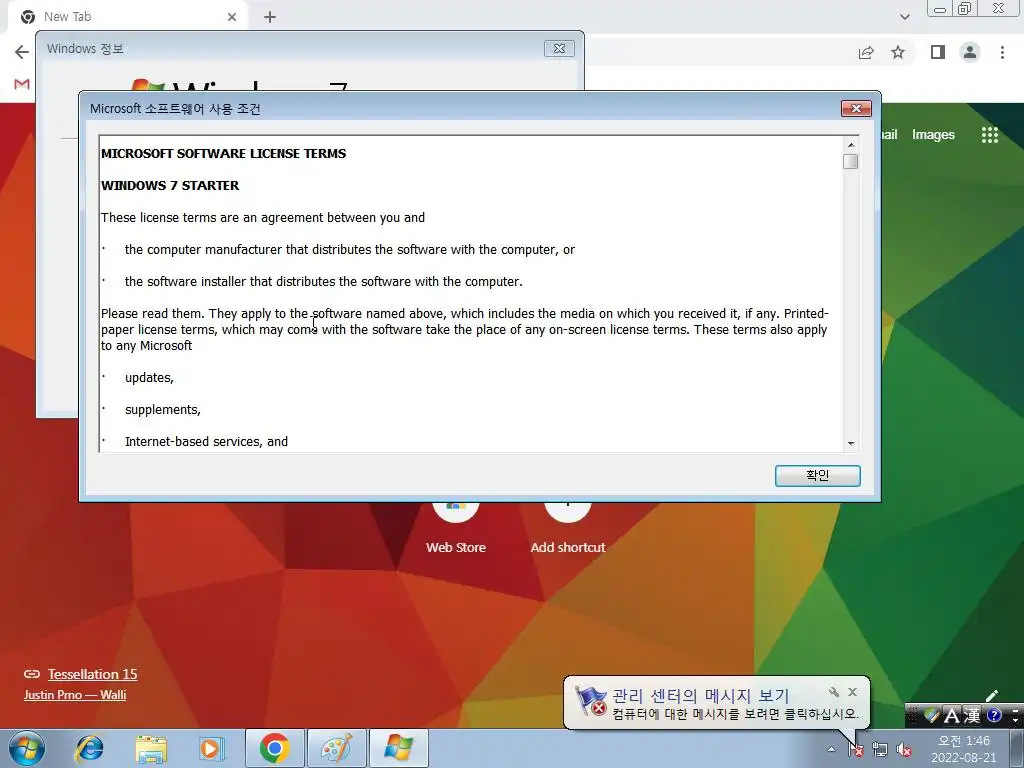Image resolution: width=1024 pixels, height=768 pixels.
Task: Close the New Tab tab
Action: click(232, 17)
